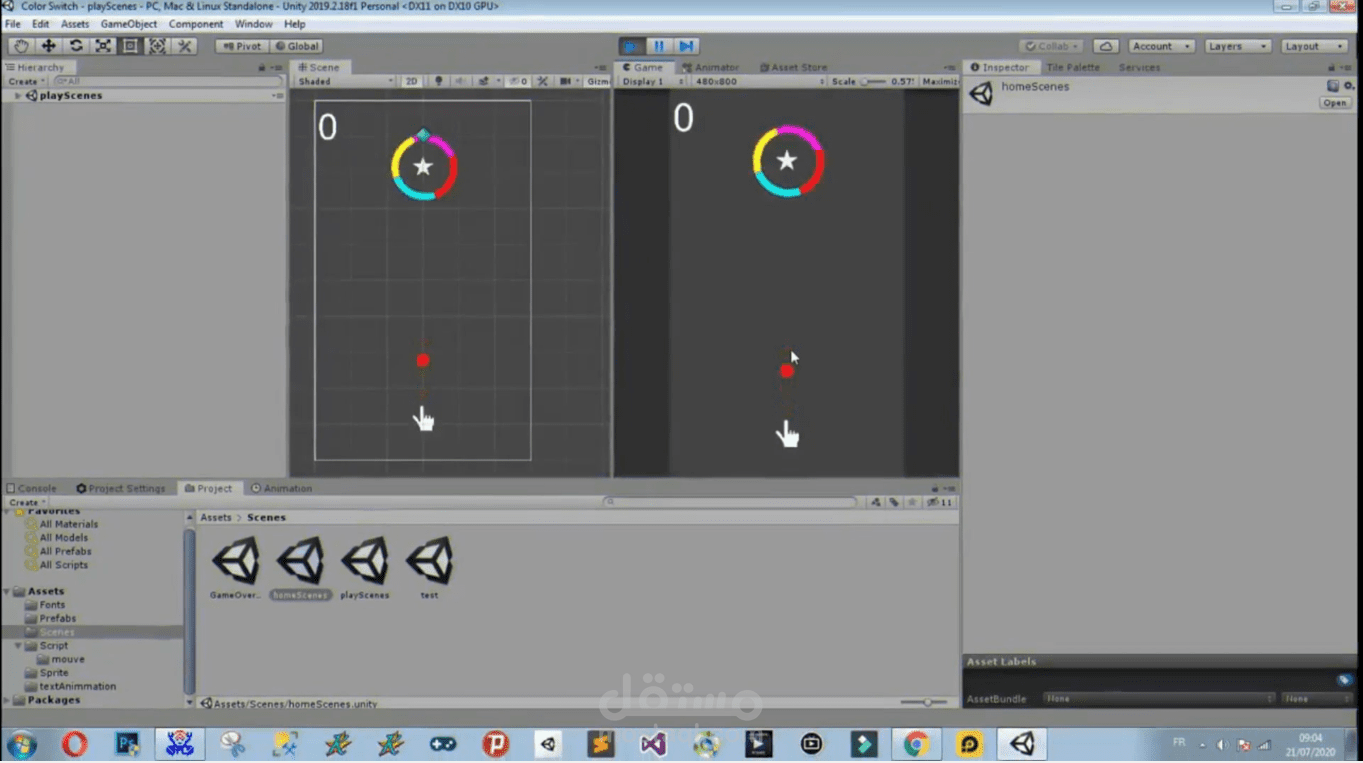Viewport: 1363px width, 763px height.
Task: Open the File menu
Action: 13,24
